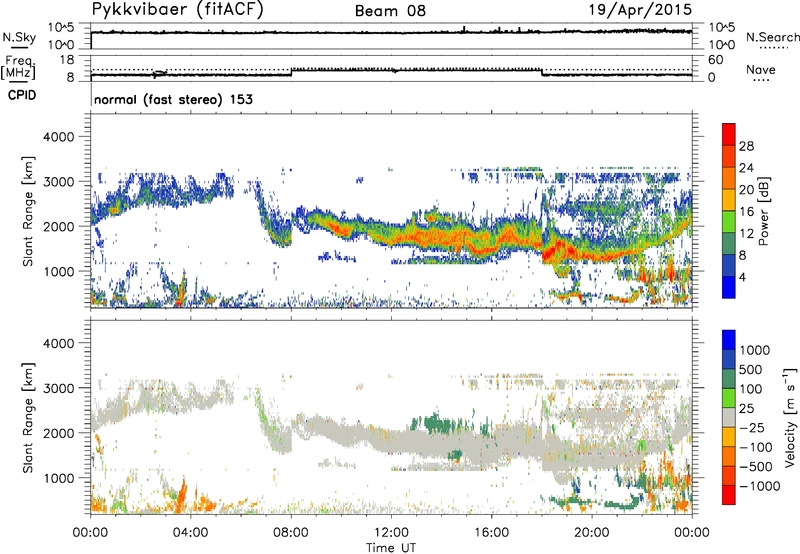800x554 pixels.
Task: Click the "Nave" legend label
Action: [x=761, y=69]
